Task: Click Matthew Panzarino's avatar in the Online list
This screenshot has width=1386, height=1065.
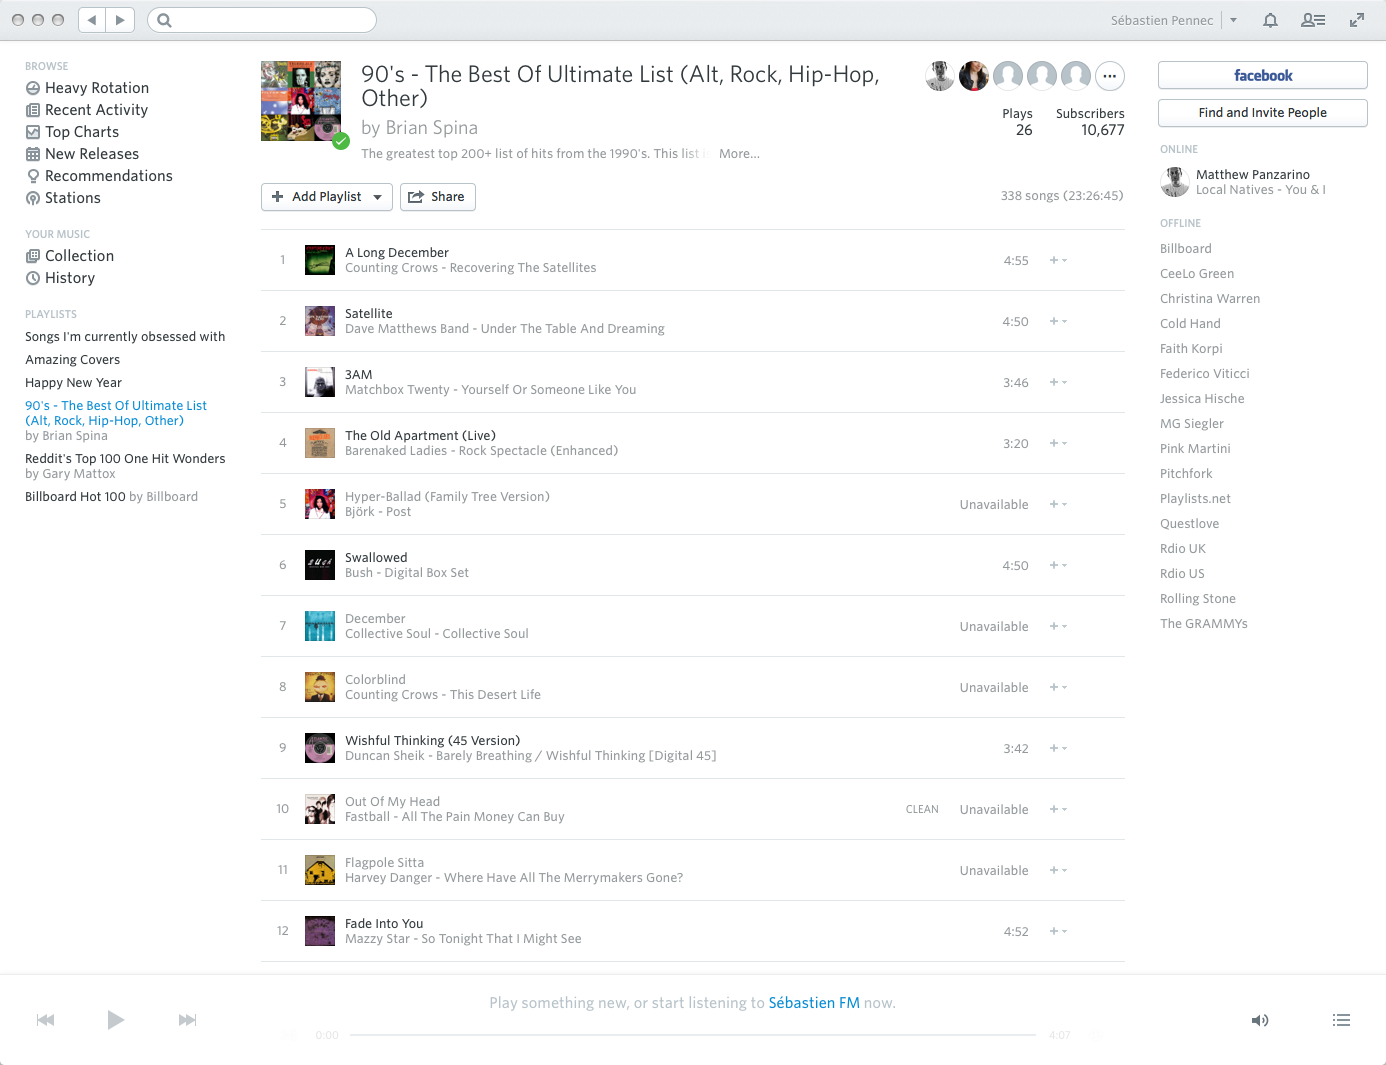Action: (x=1174, y=182)
